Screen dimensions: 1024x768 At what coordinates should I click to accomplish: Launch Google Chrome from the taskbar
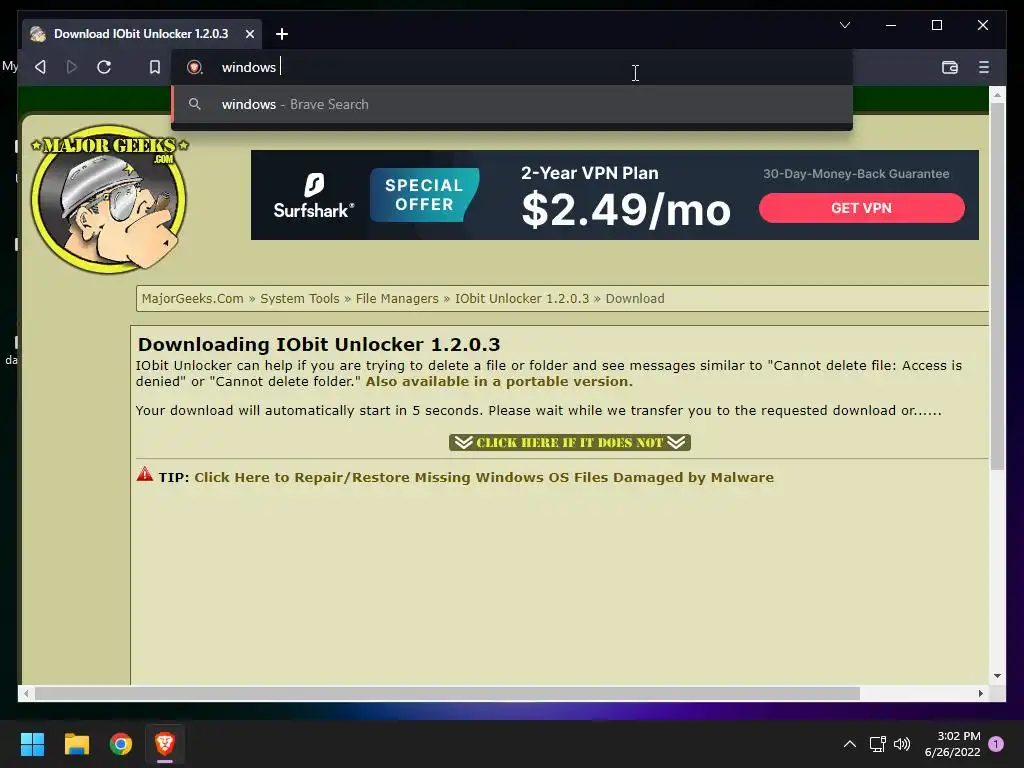121,744
